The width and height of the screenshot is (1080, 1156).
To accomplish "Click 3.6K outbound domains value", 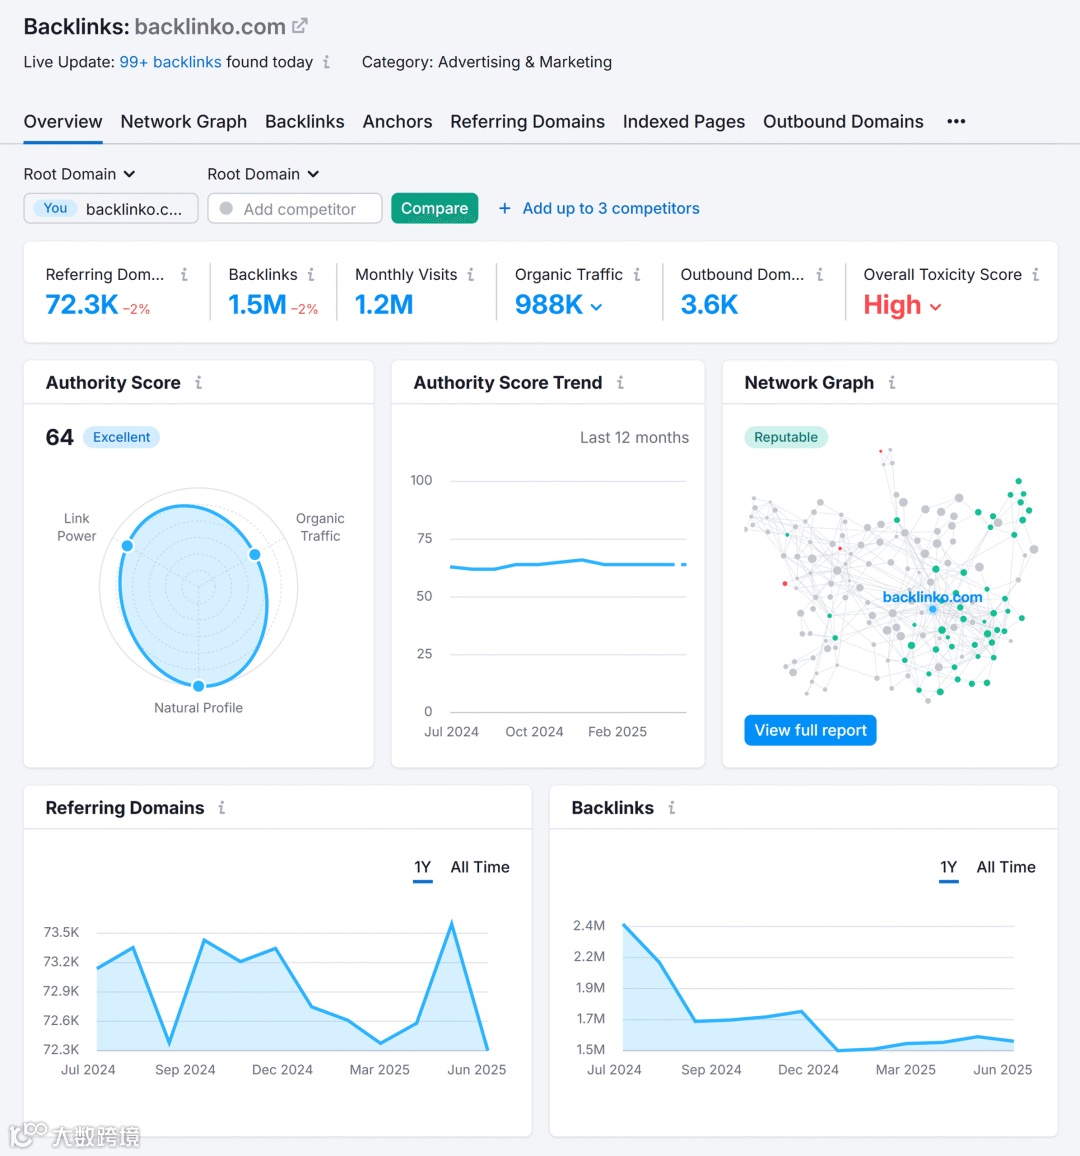I will point(709,304).
